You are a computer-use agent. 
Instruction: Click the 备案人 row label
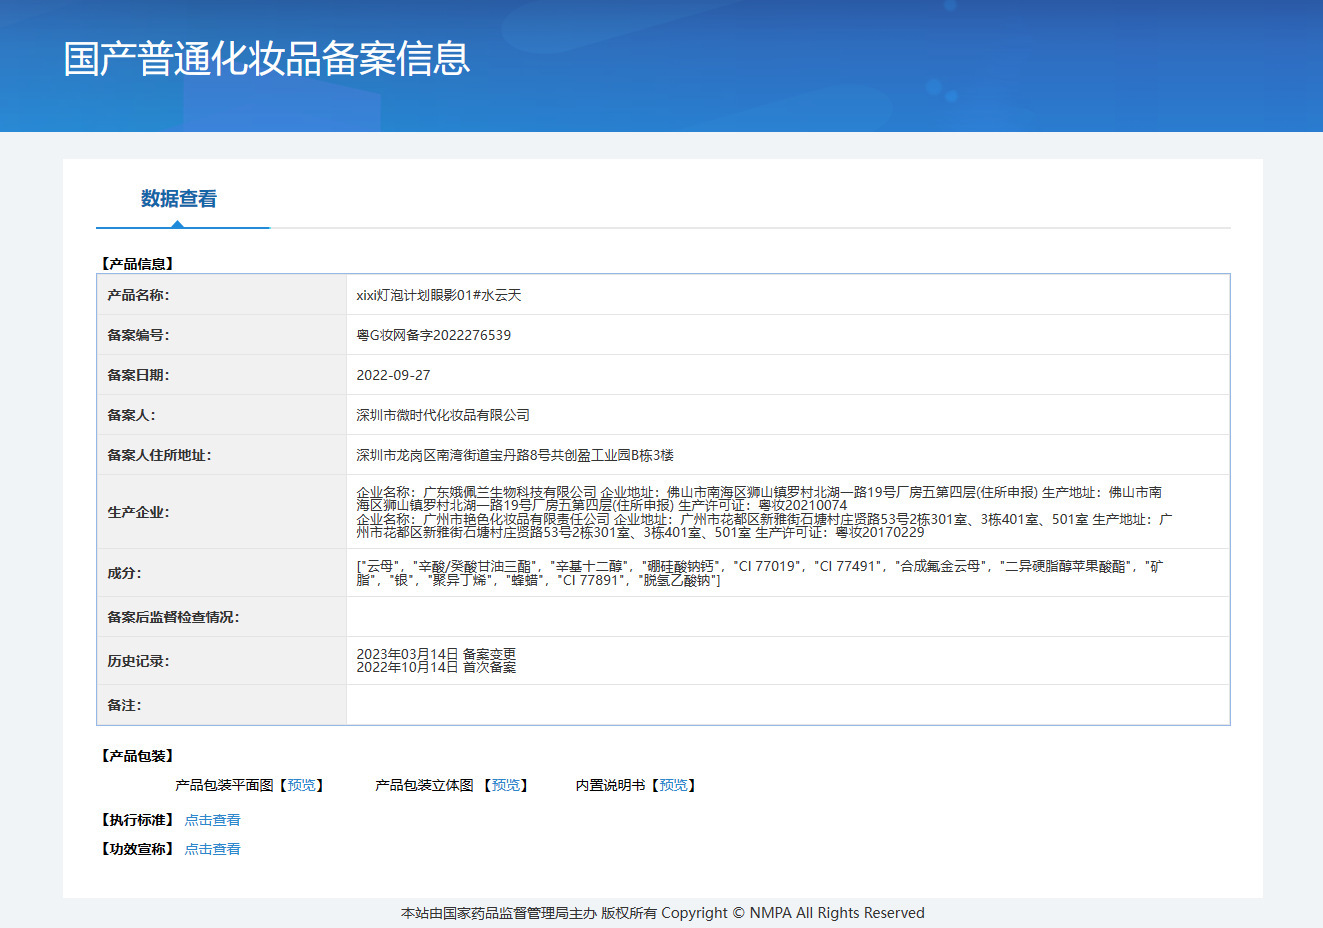tap(131, 415)
